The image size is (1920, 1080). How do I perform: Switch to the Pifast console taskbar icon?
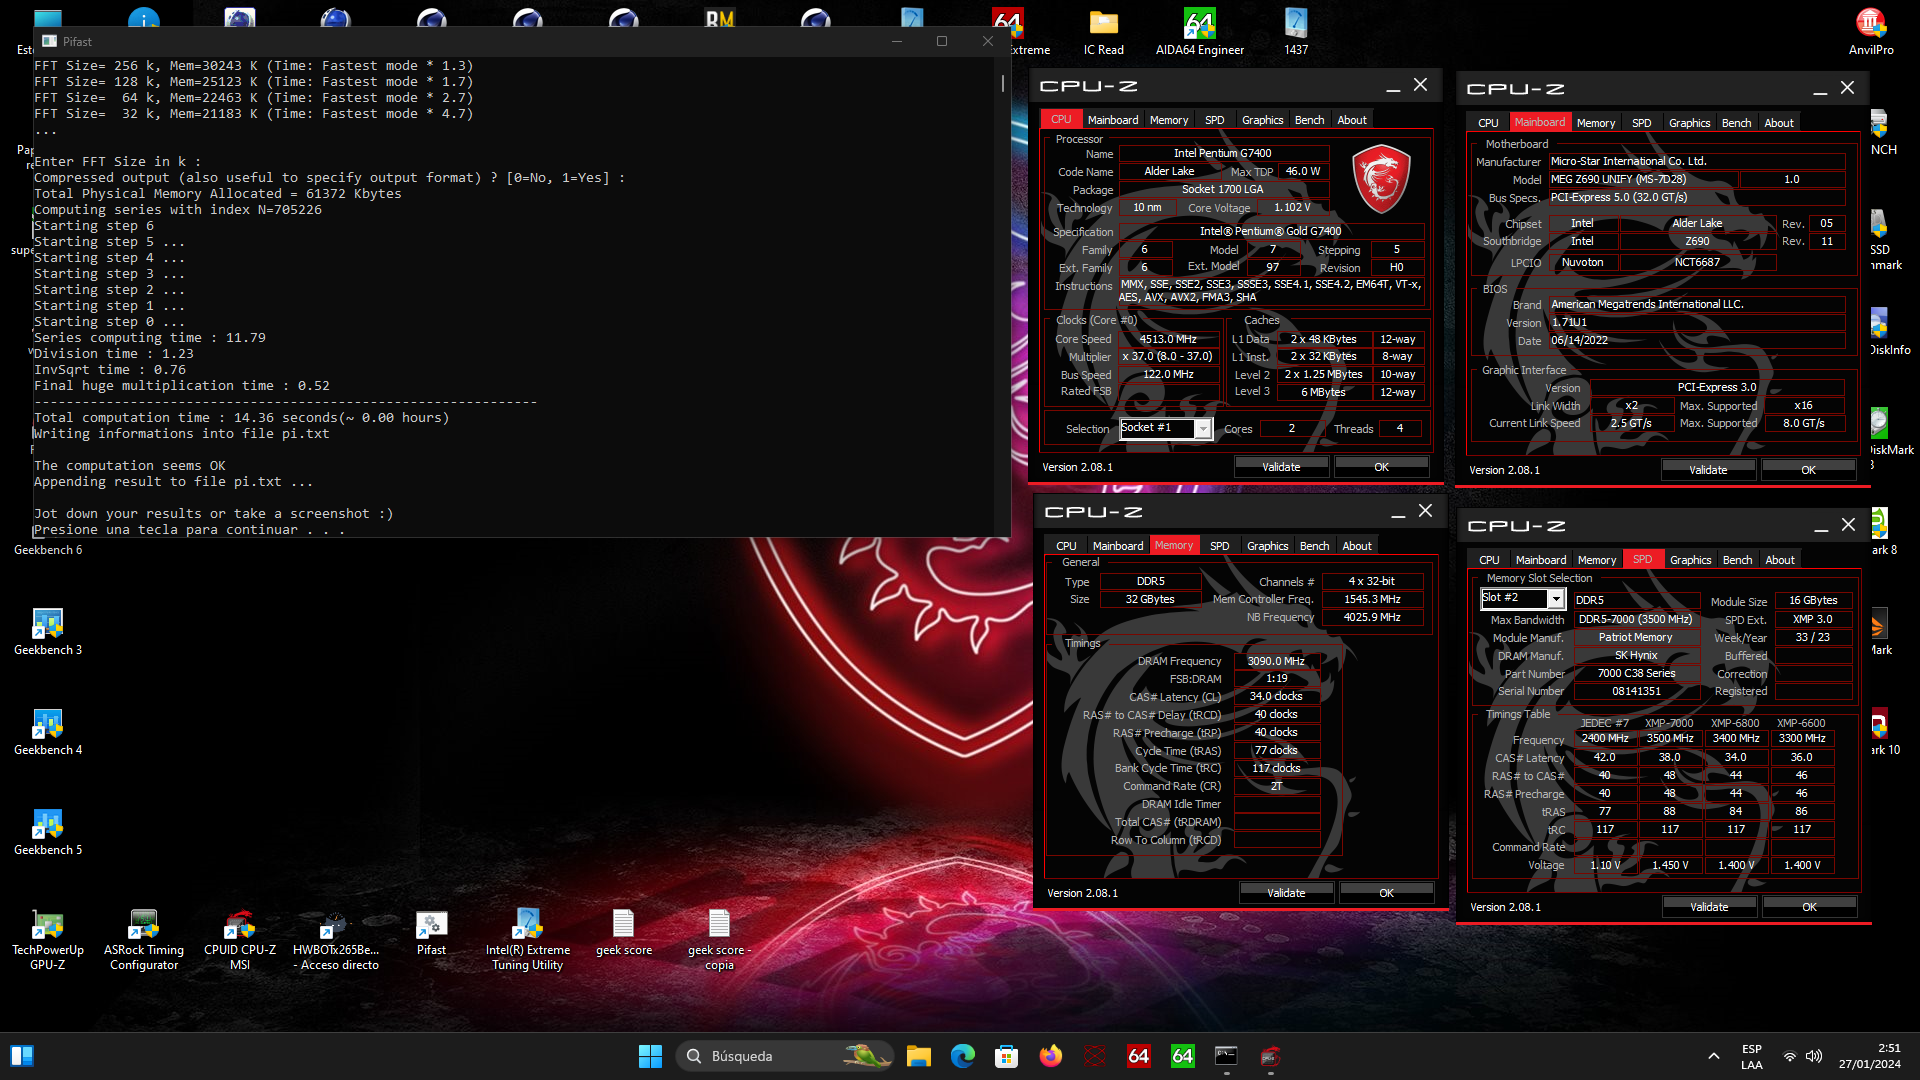[x=1227, y=1056]
